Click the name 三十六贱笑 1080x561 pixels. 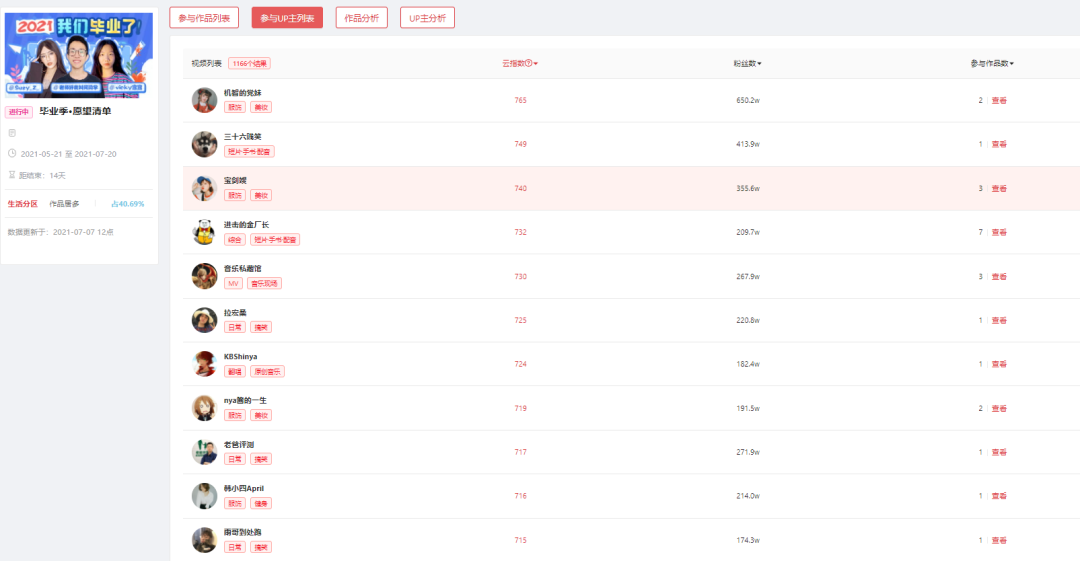(242, 136)
